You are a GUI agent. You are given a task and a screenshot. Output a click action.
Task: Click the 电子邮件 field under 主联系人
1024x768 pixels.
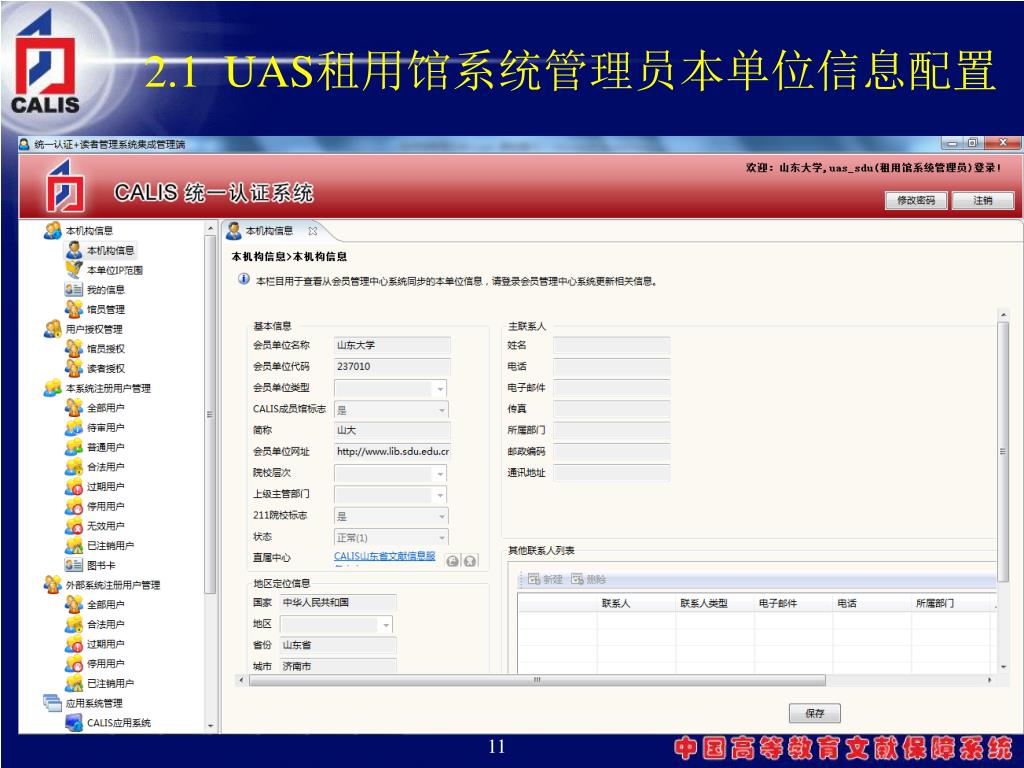611,388
